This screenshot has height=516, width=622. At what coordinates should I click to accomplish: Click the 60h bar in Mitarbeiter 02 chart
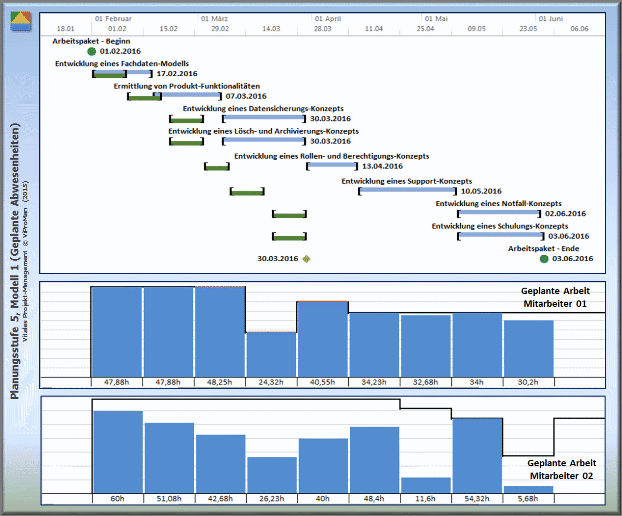[x=117, y=451]
